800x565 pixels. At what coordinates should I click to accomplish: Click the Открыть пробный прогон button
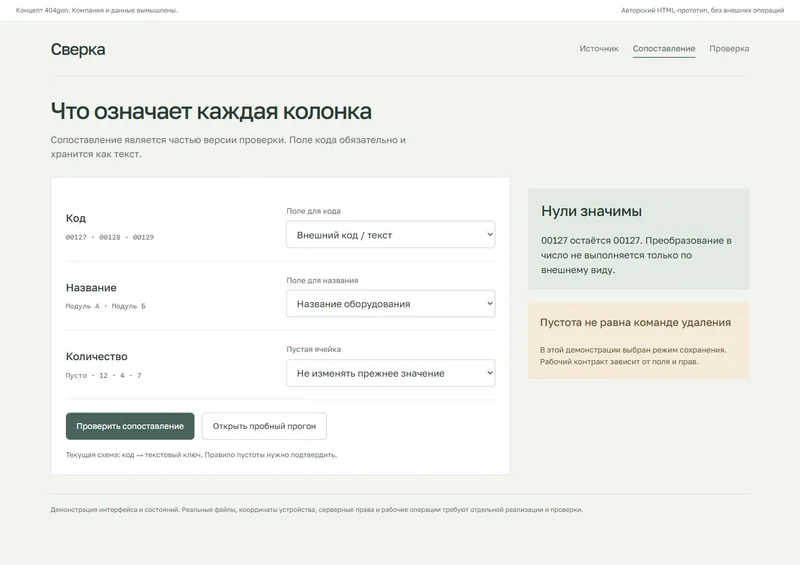[x=264, y=426]
